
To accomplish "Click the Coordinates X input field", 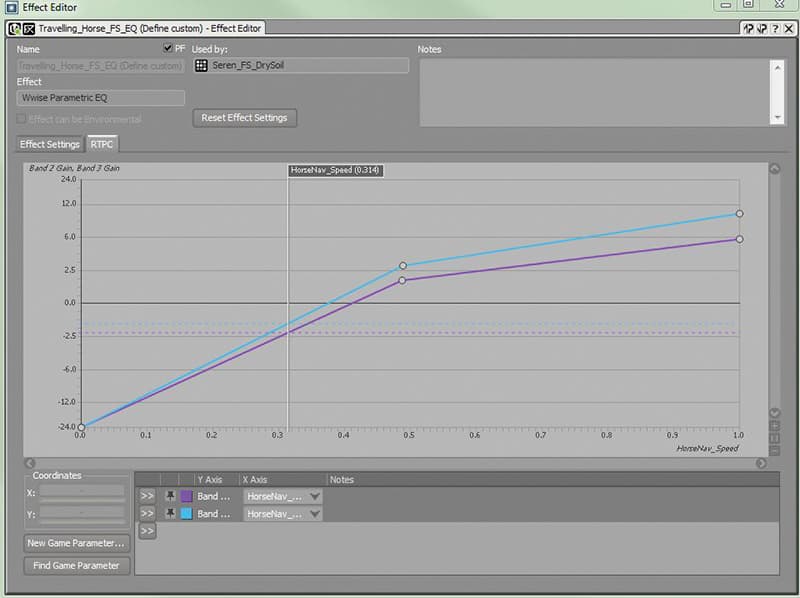I will 82,492.
